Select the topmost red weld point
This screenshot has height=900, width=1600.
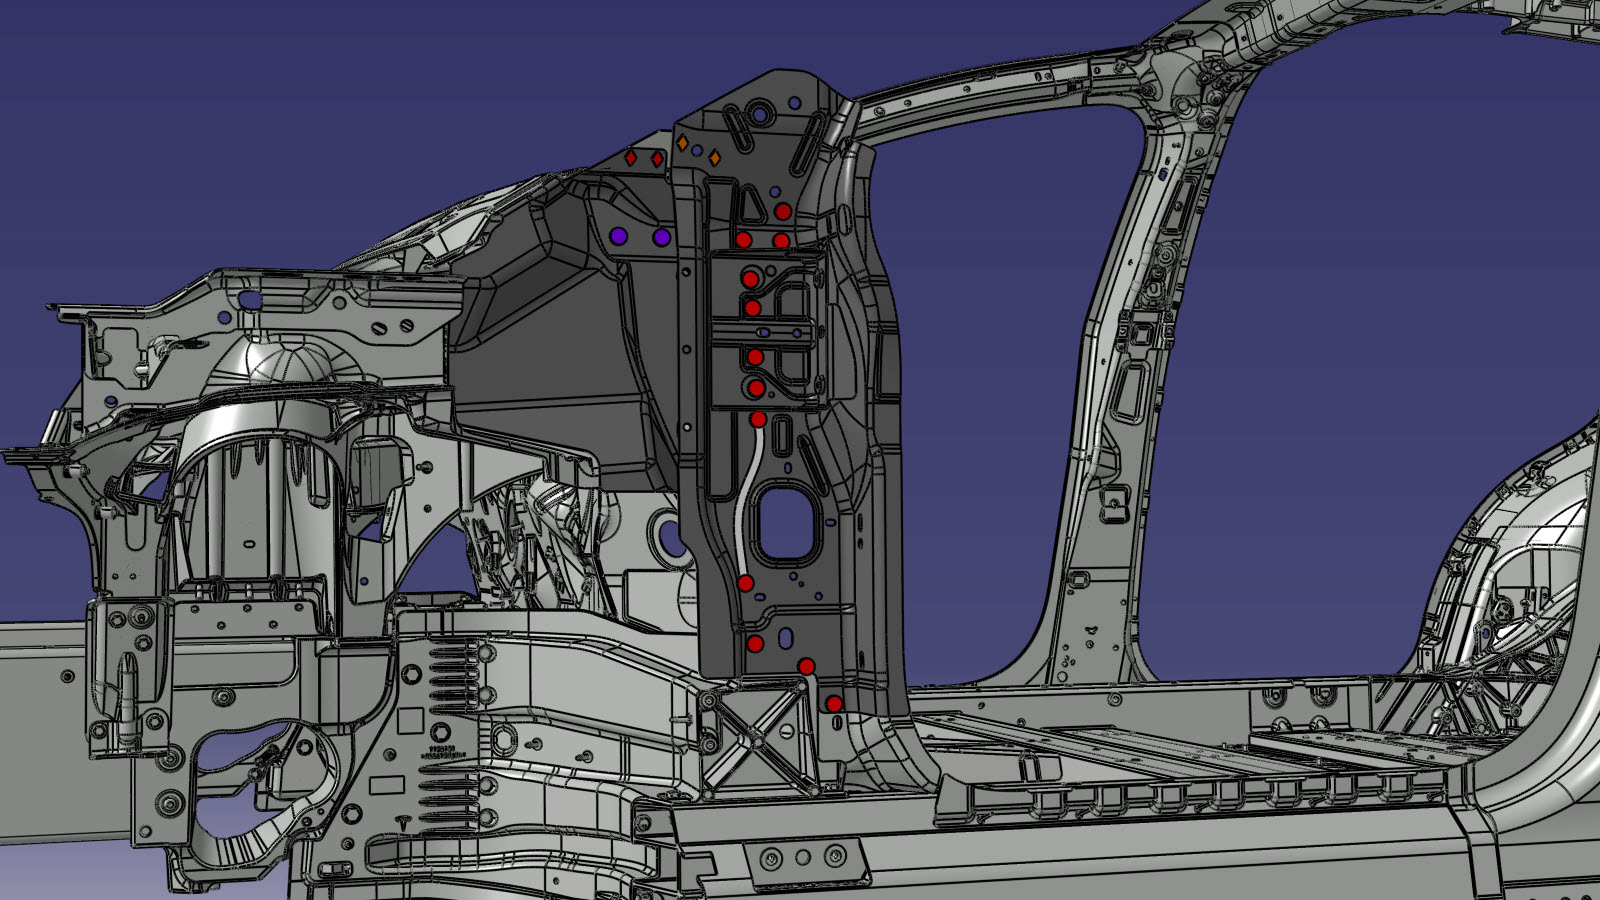click(x=783, y=211)
